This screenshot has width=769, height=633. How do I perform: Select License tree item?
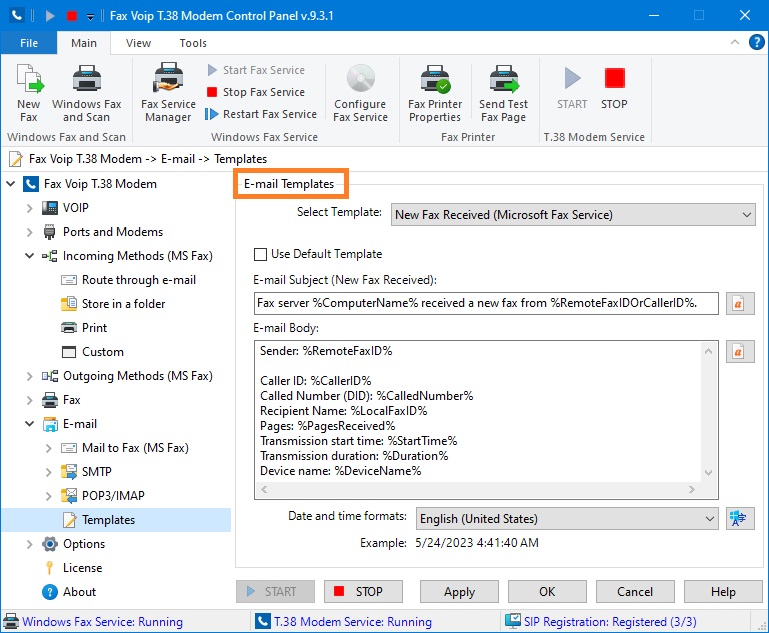coord(73,568)
